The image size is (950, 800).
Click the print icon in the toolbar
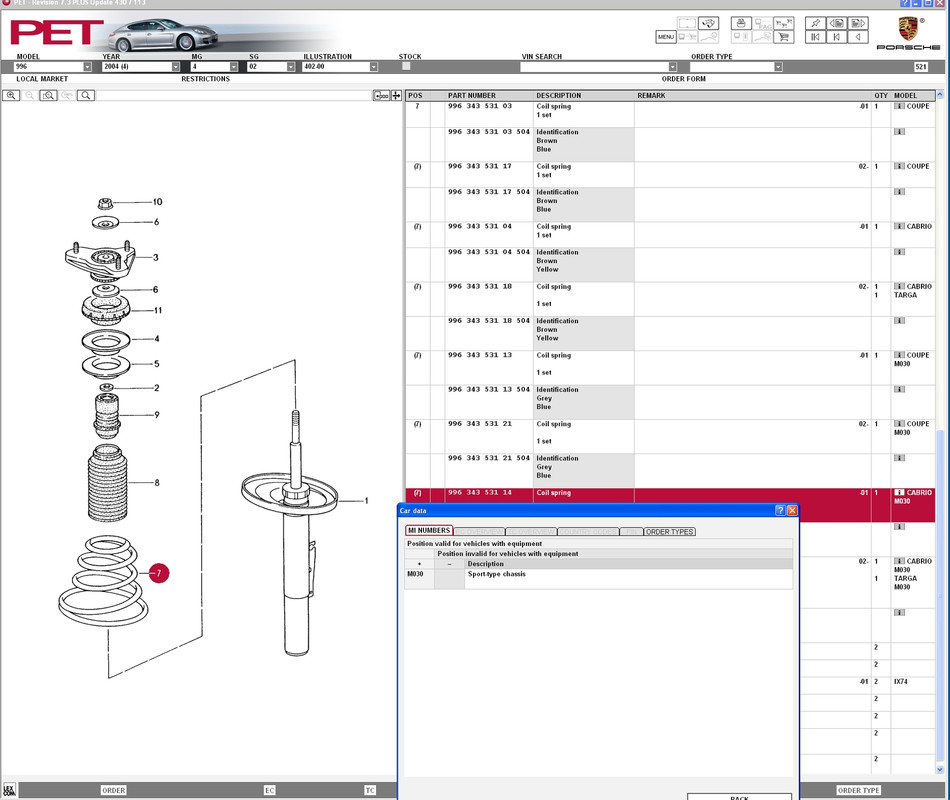740,23
